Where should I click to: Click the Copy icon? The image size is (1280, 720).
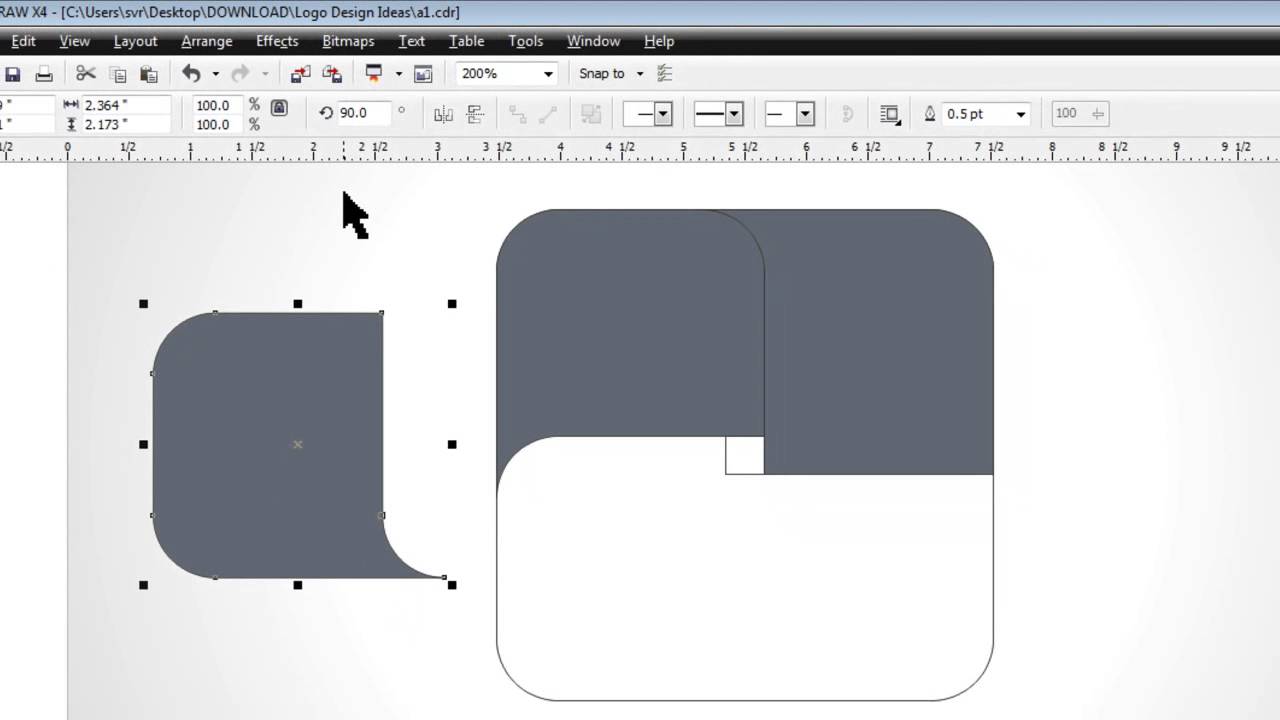118,74
